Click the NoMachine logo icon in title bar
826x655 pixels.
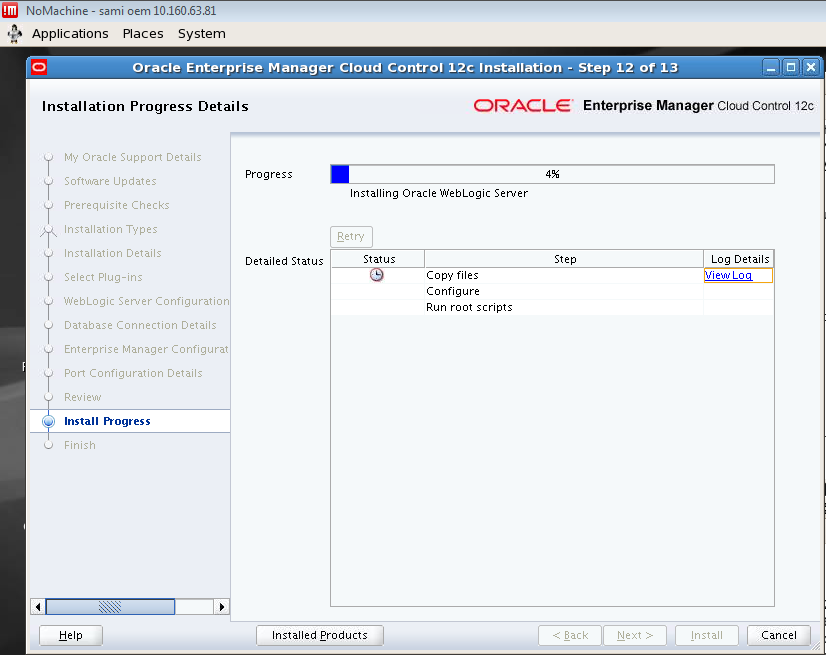(9, 10)
